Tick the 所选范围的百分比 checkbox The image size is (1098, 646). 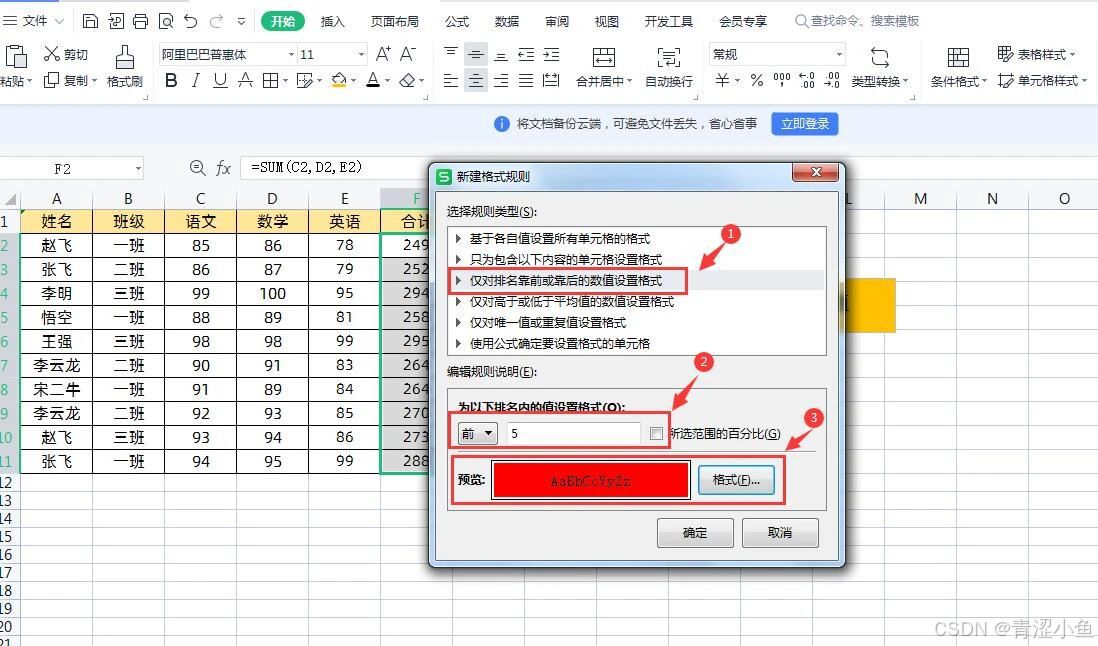point(656,434)
